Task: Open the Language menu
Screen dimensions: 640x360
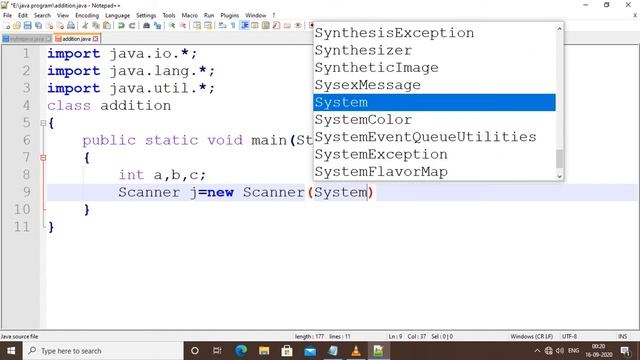Action: (x=117, y=15)
